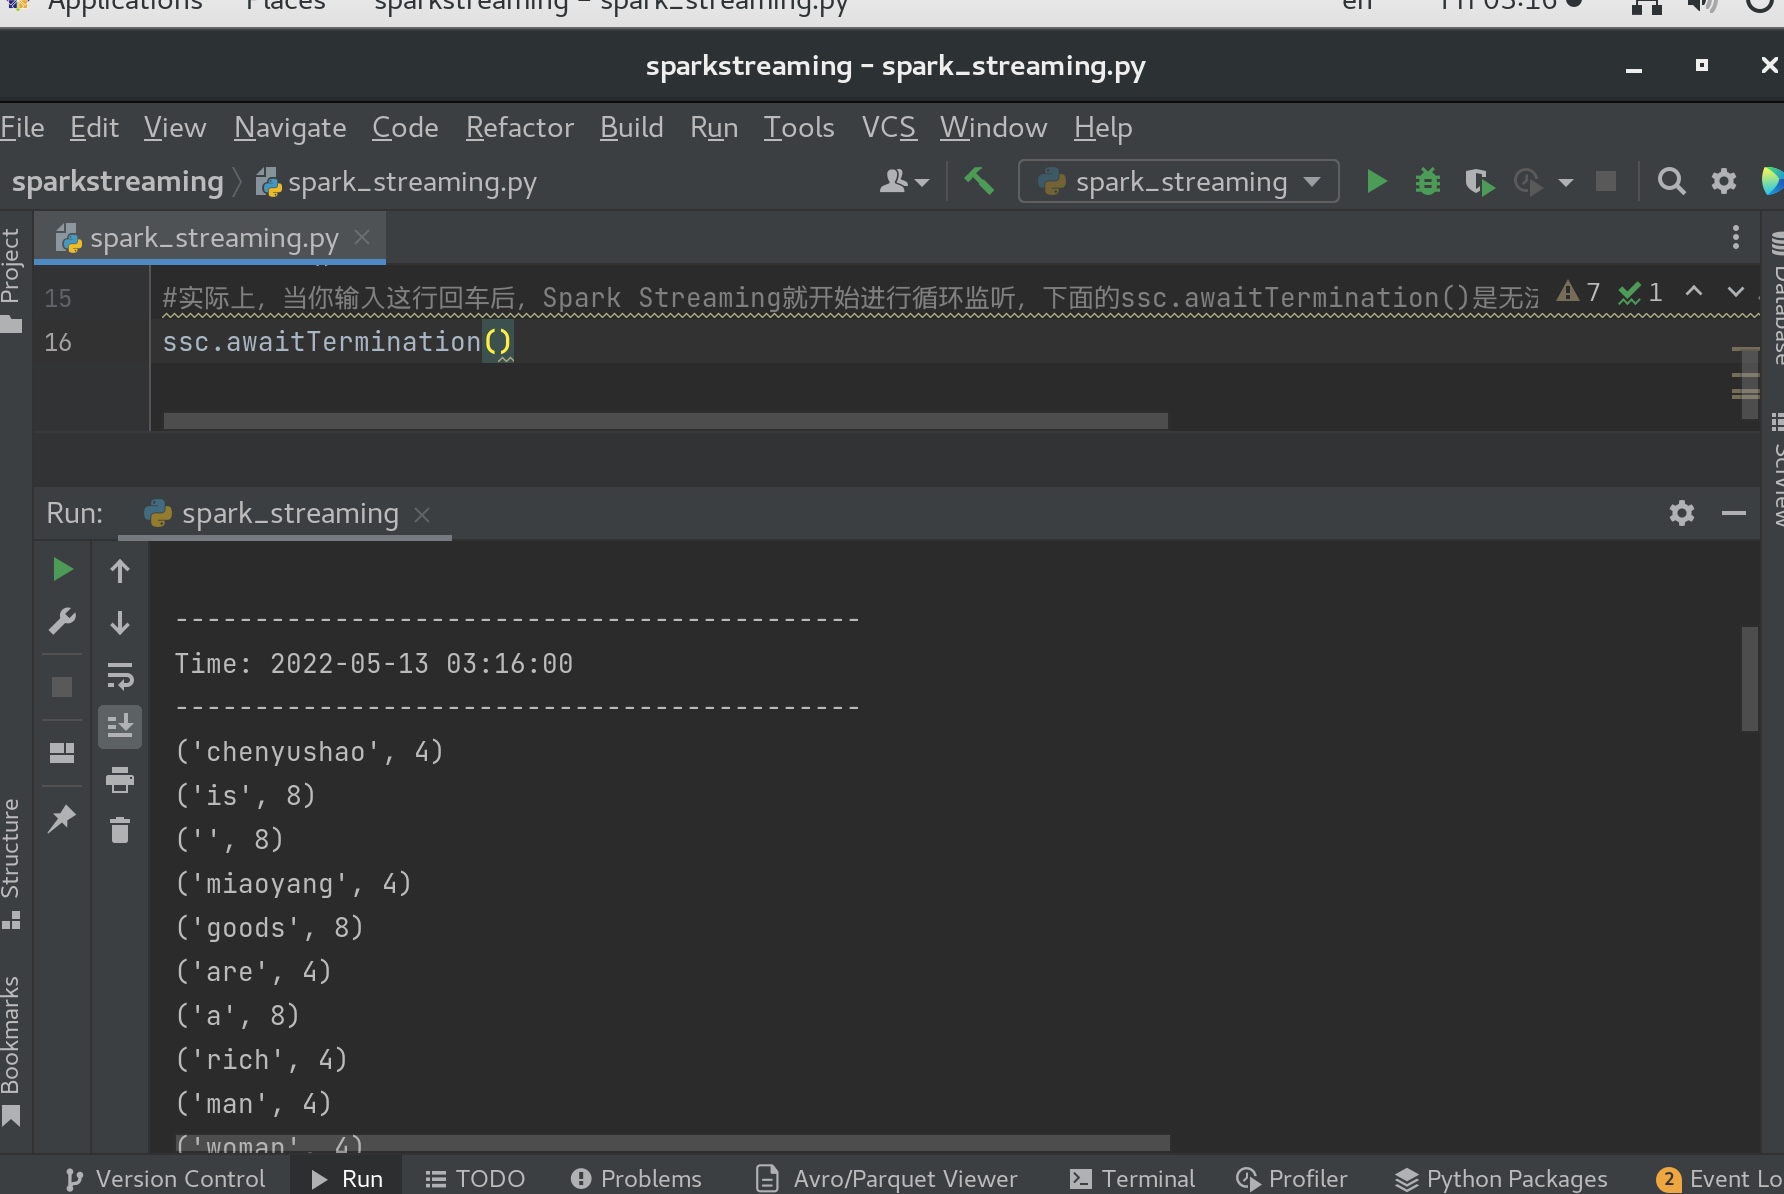This screenshot has height=1194, width=1784.
Task: Open the Terminal tool window
Action: [x=1132, y=1179]
